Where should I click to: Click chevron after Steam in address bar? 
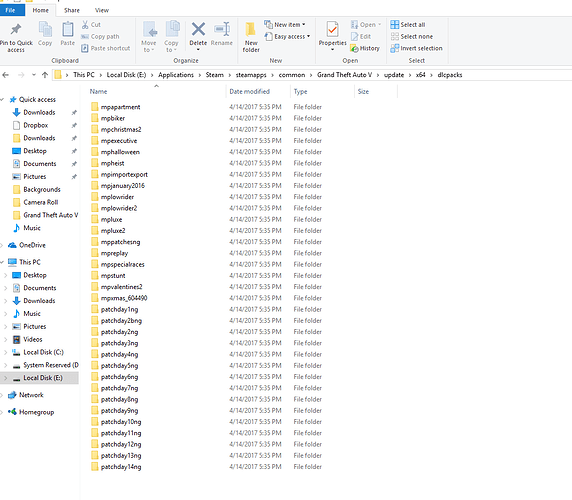pyautogui.click(x=230, y=75)
